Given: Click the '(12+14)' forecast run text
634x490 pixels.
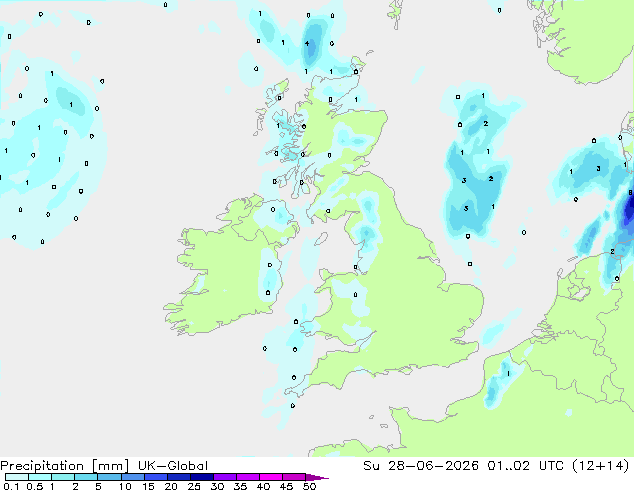Looking at the screenshot, I should (600, 466).
